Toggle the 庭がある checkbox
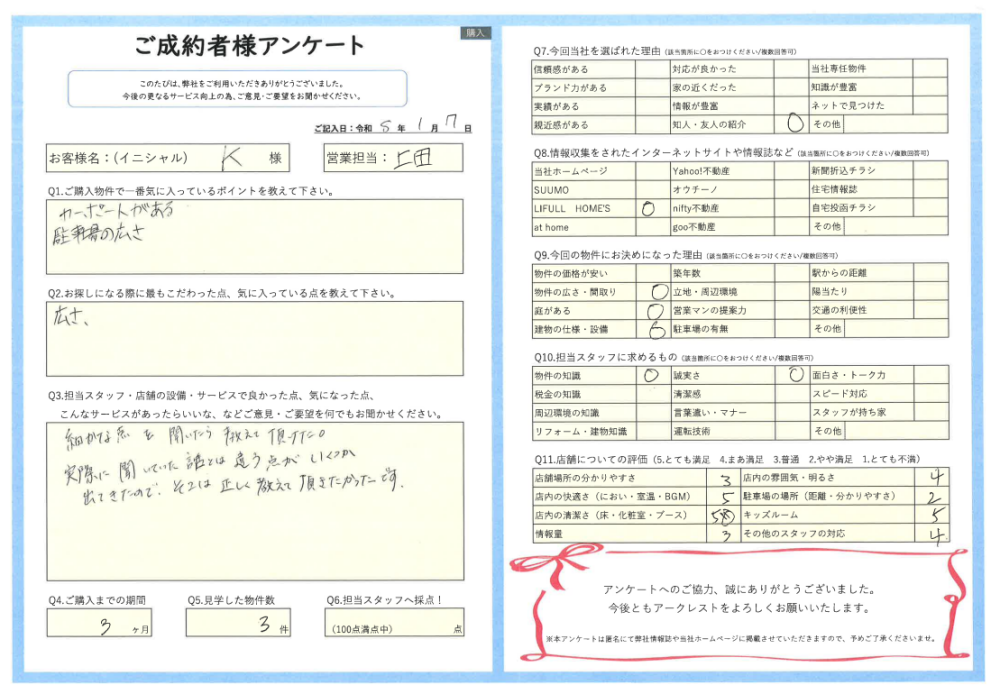The height and width of the screenshot is (694, 1000). (655, 310)
